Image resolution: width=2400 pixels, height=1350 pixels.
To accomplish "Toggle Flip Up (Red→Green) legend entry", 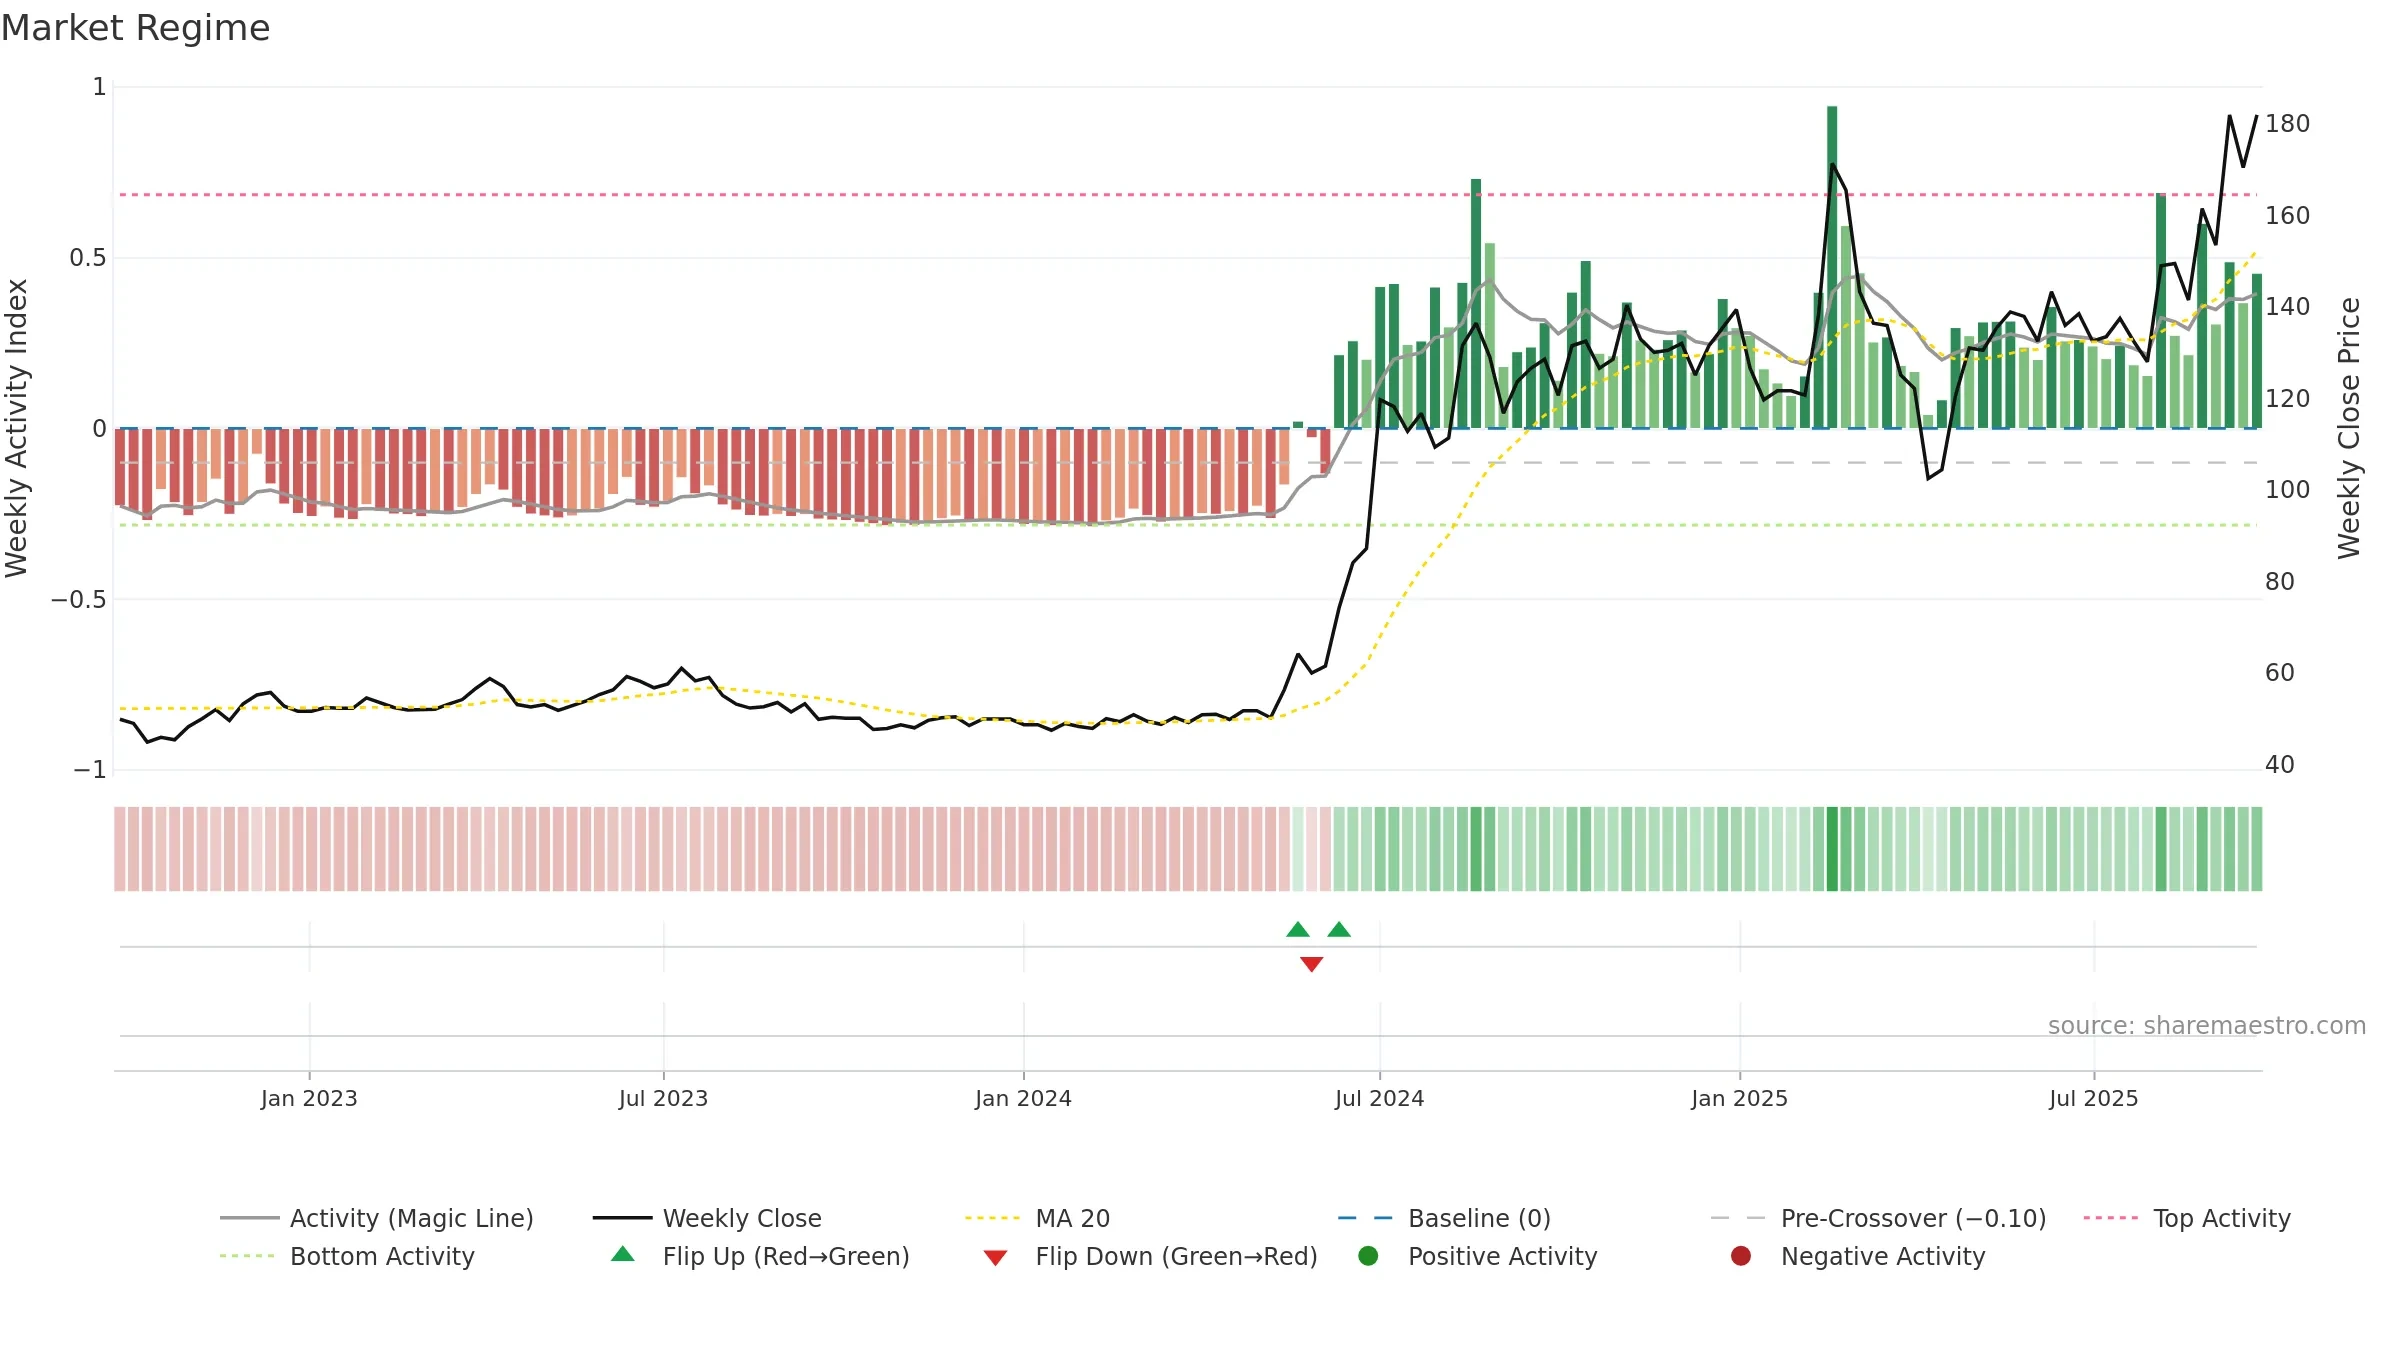I will click(x=760, y=1256).
